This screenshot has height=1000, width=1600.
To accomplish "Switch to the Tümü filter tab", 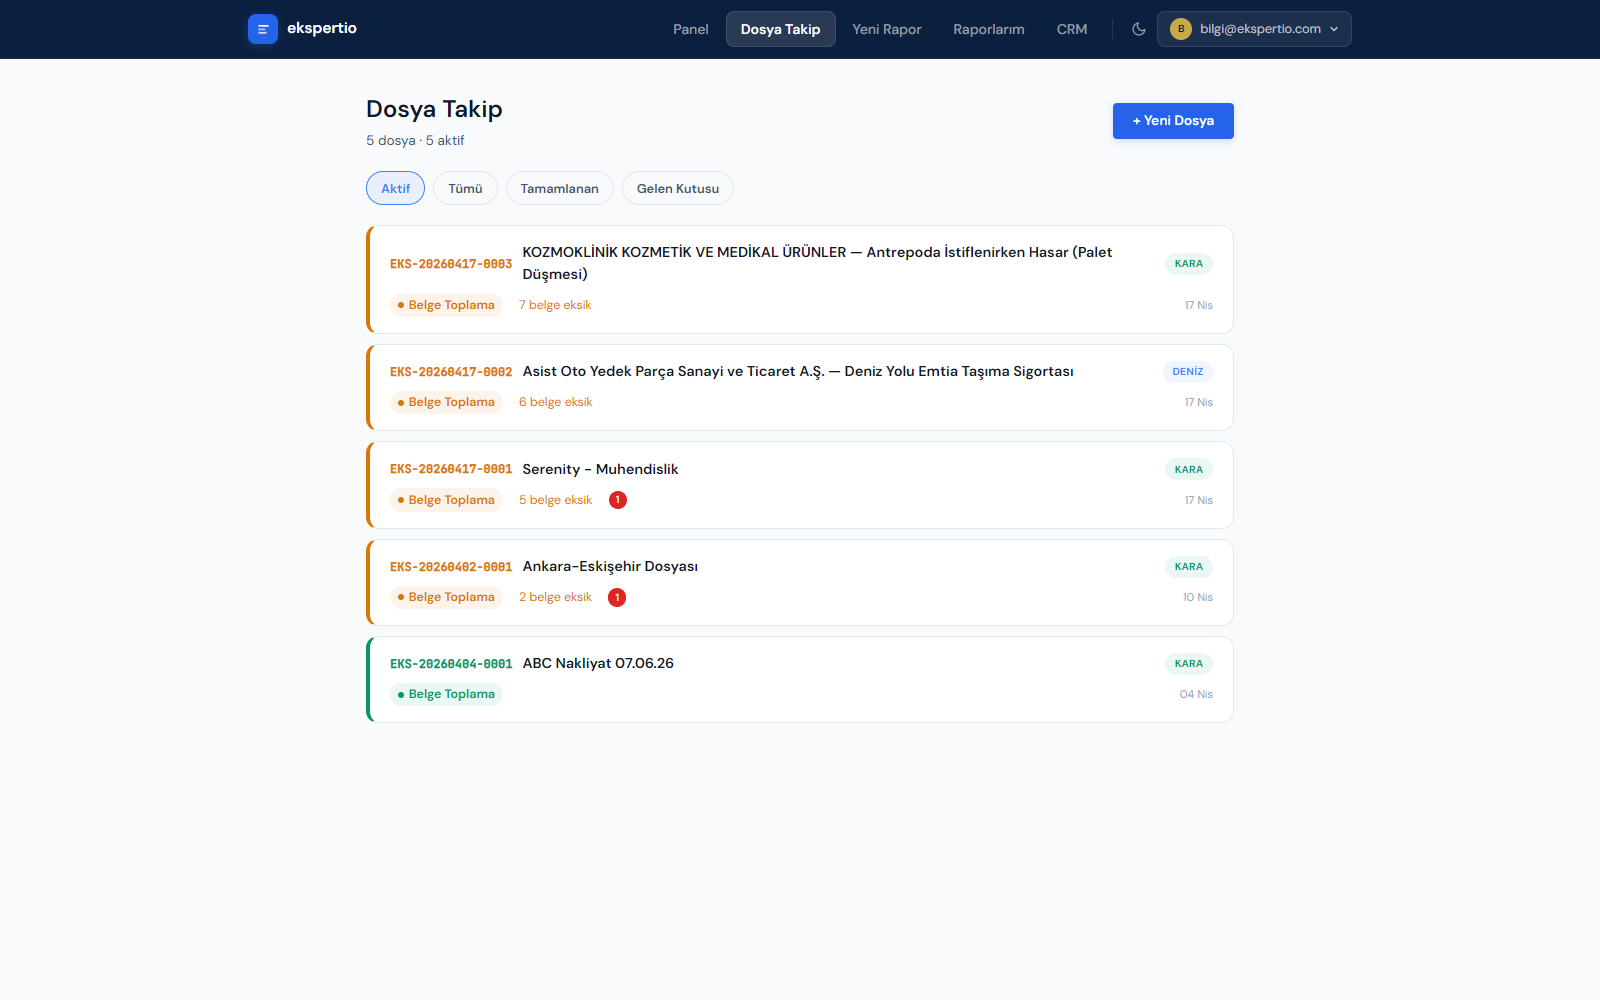I will (465, 188).
